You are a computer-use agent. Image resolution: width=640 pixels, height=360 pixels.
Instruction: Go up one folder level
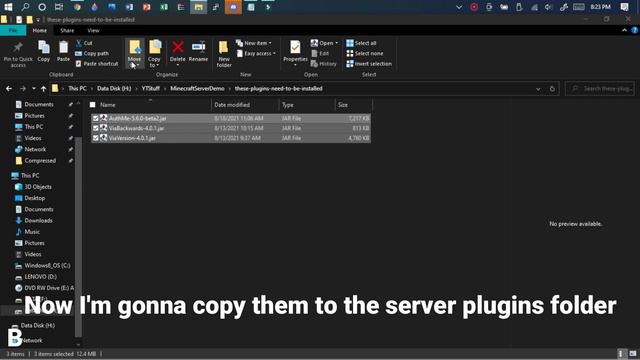coord(43,89)
